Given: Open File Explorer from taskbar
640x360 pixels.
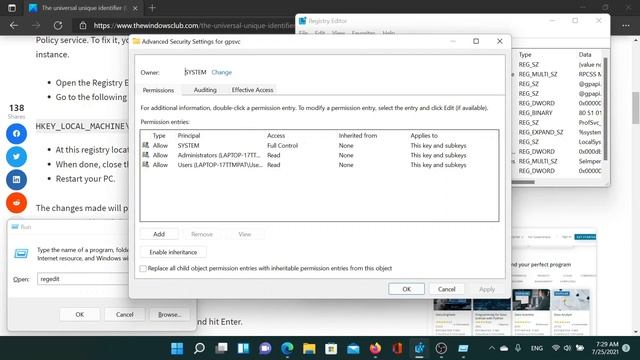Looking at the screenshot, I should [x=309, y=348].
